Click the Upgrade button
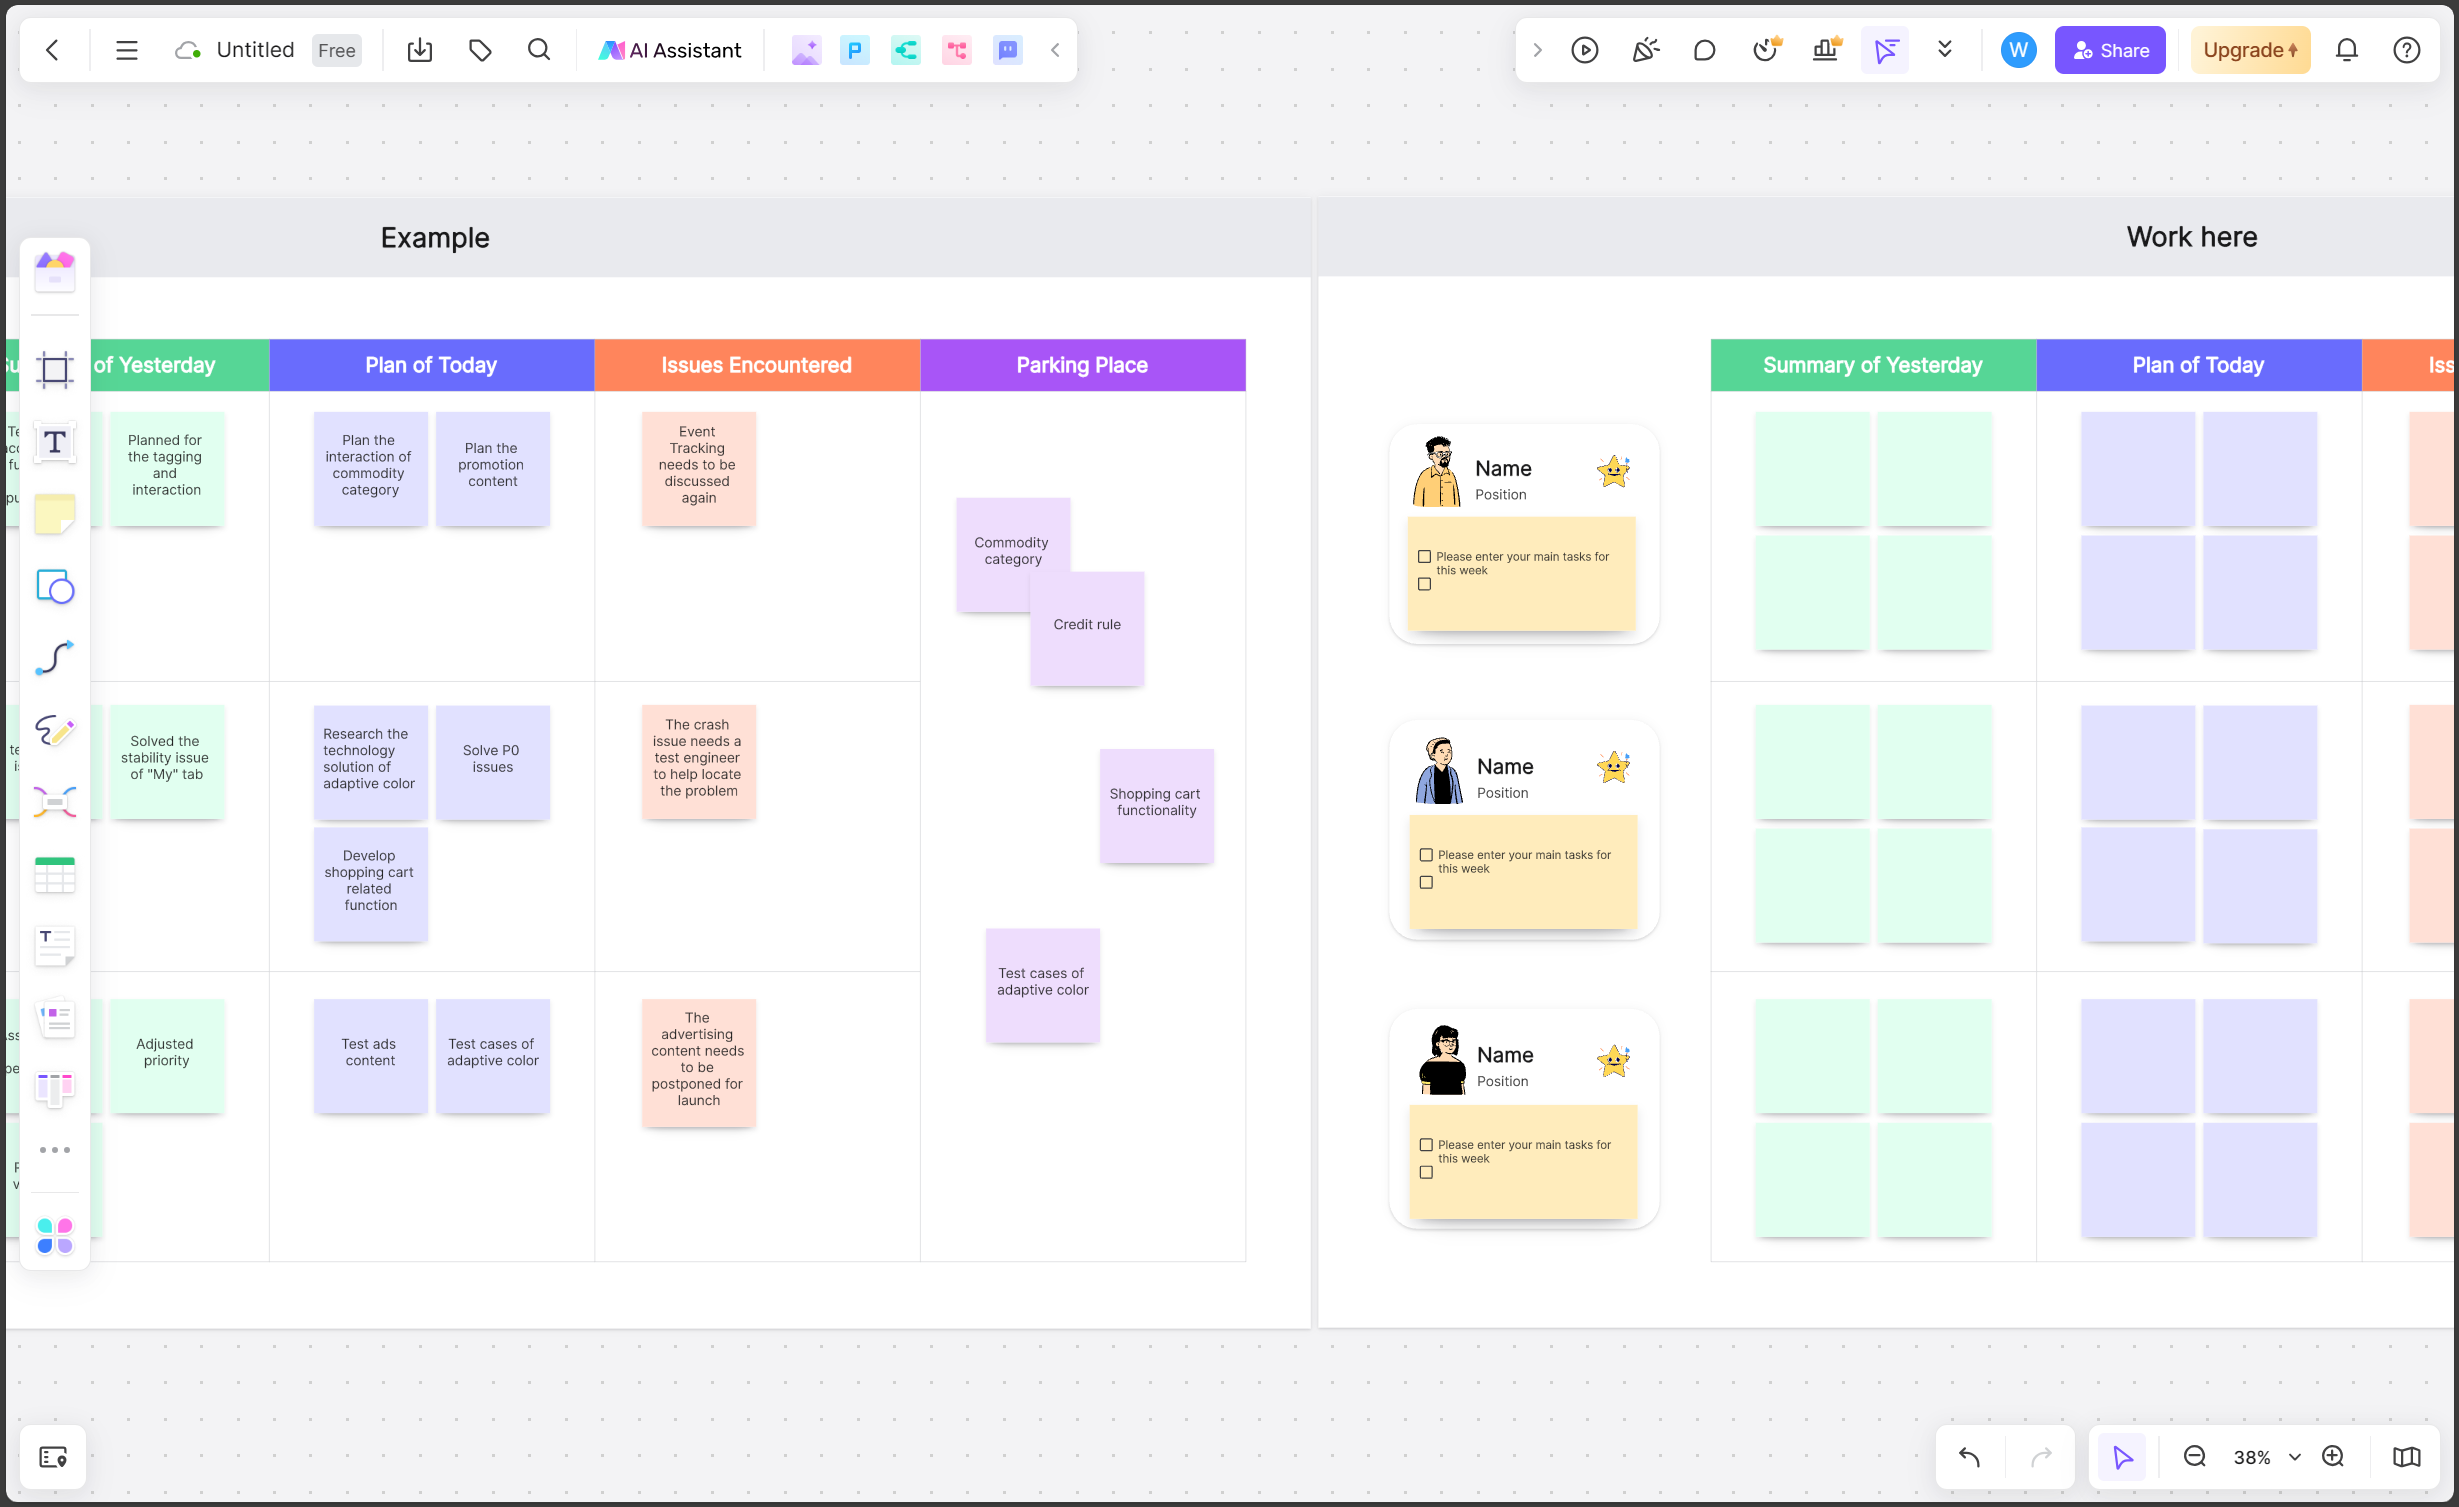This screenshot has width=2459, height=1507. pyautogui.click(x=2250, y=49)
